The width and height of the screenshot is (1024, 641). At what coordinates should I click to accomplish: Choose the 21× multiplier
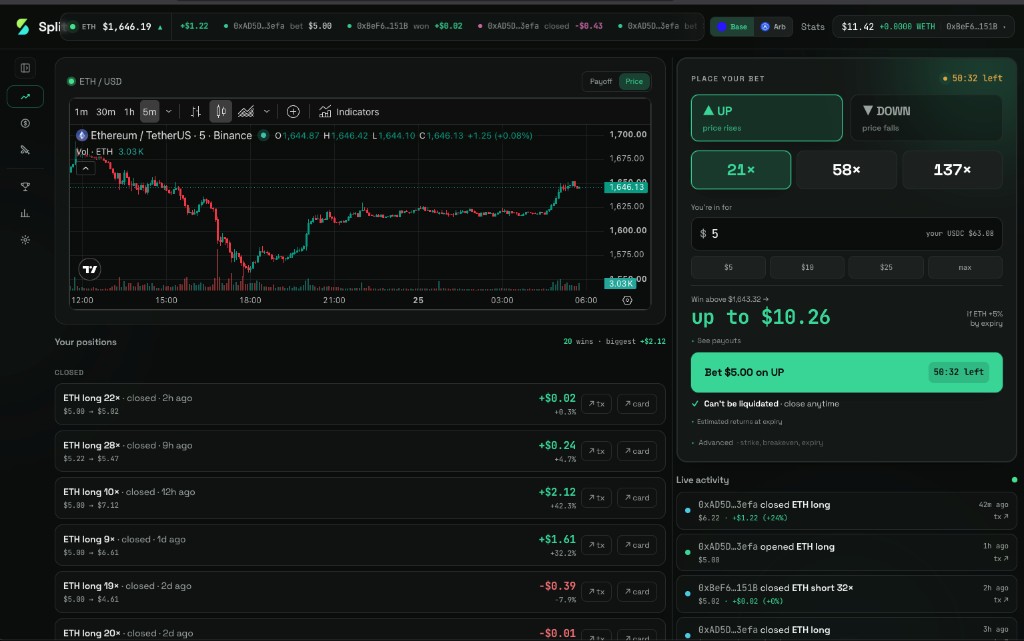(x=741, y=170)
